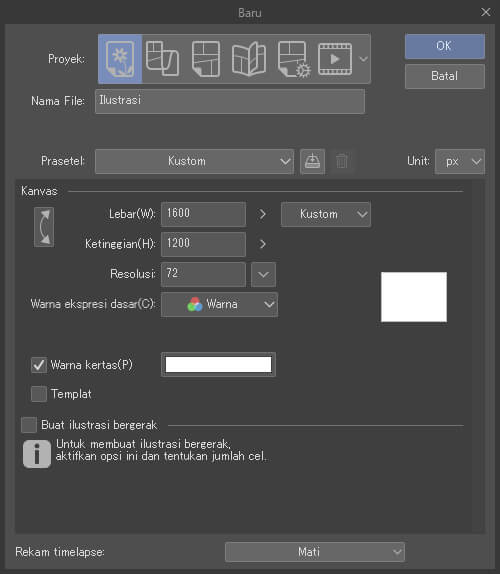Select the Animation project type icon

pos(335,59)
